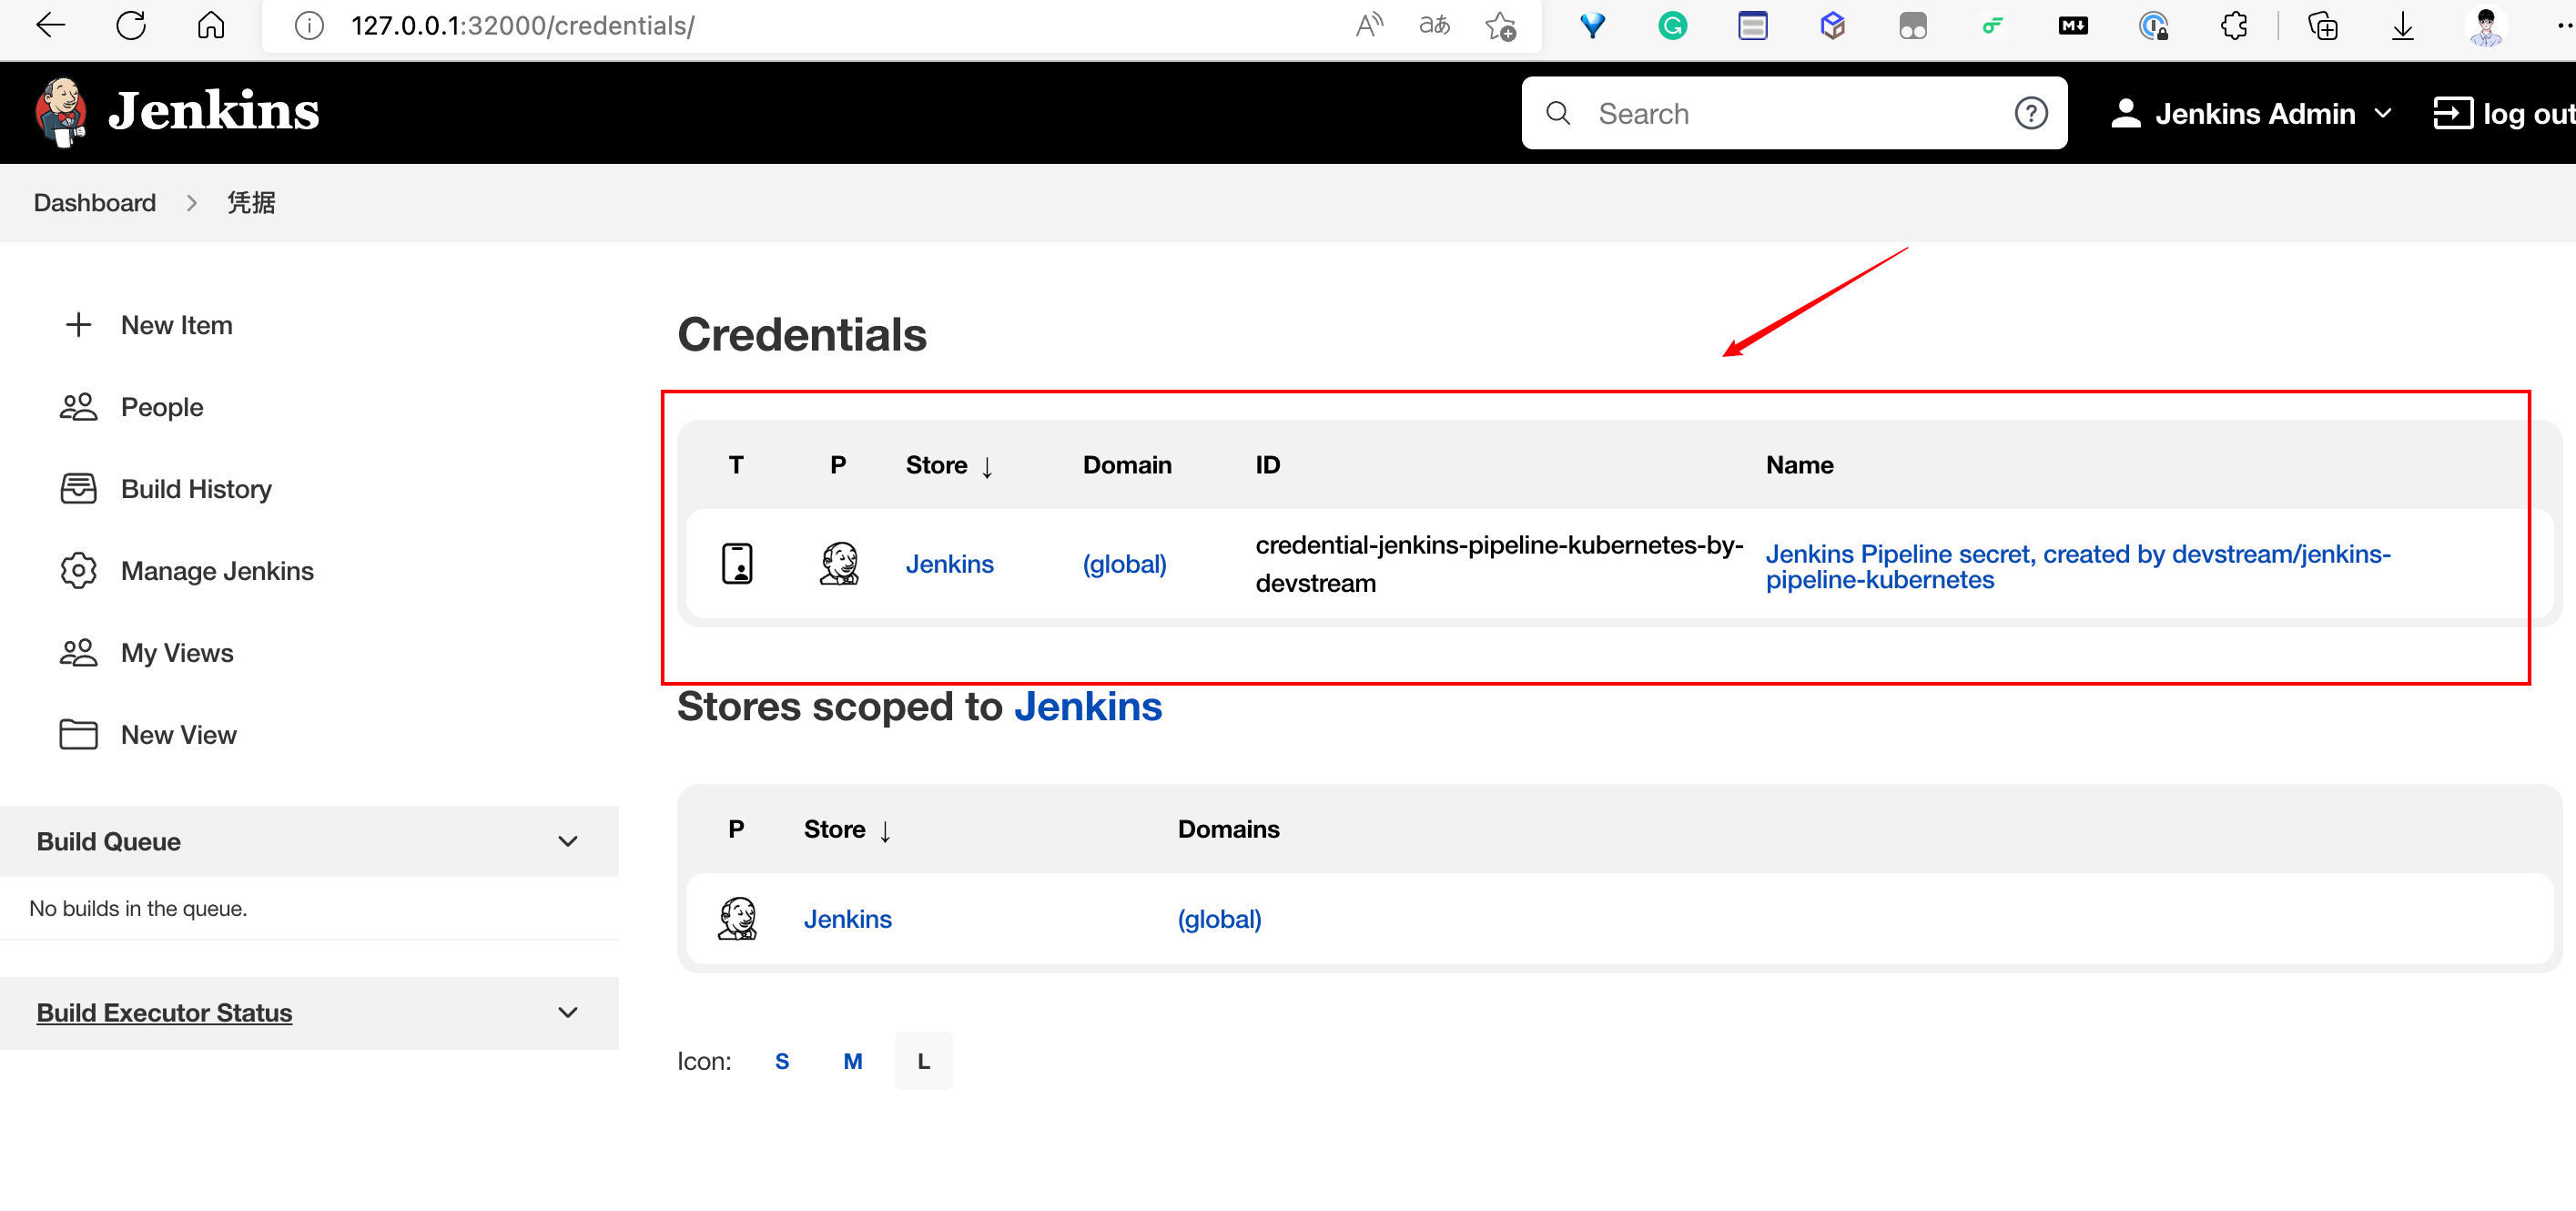The image size is (2576, 1211).
Task: Collapse Build Executor Status panel
Action: click(x=567, y=1012)
